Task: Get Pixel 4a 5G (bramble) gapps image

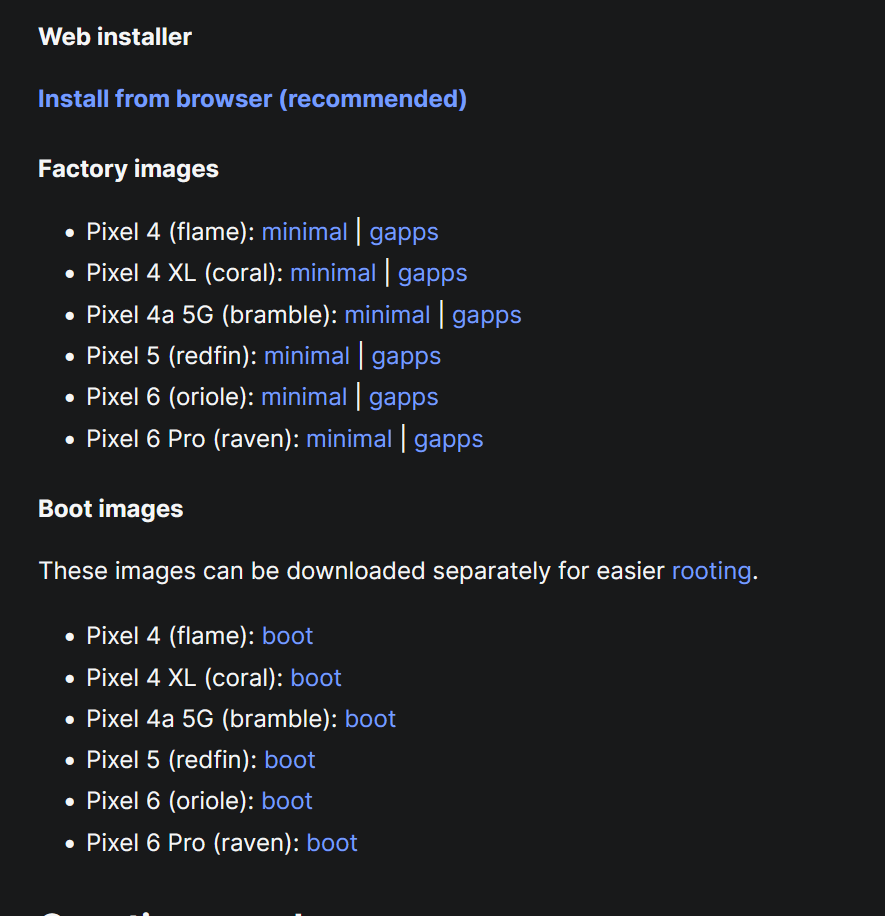Action: point(487,315)
